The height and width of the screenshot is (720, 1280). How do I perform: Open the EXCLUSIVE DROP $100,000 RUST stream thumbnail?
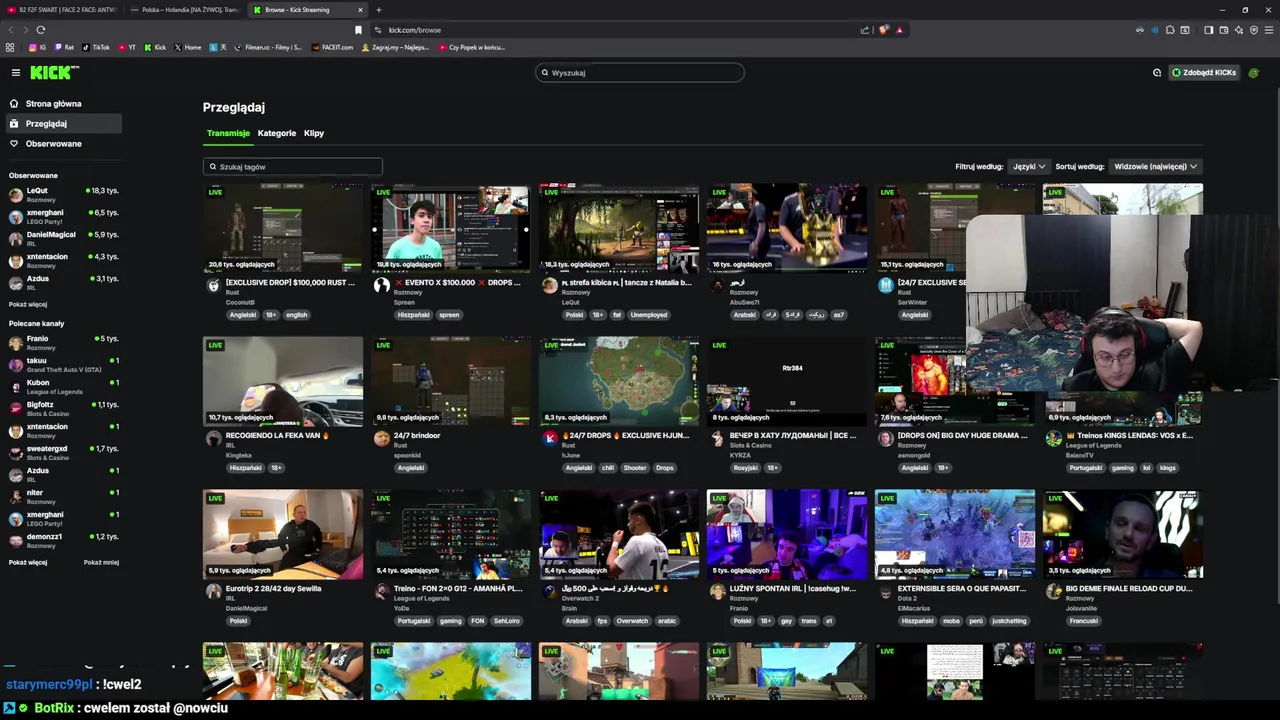(283, 228)
